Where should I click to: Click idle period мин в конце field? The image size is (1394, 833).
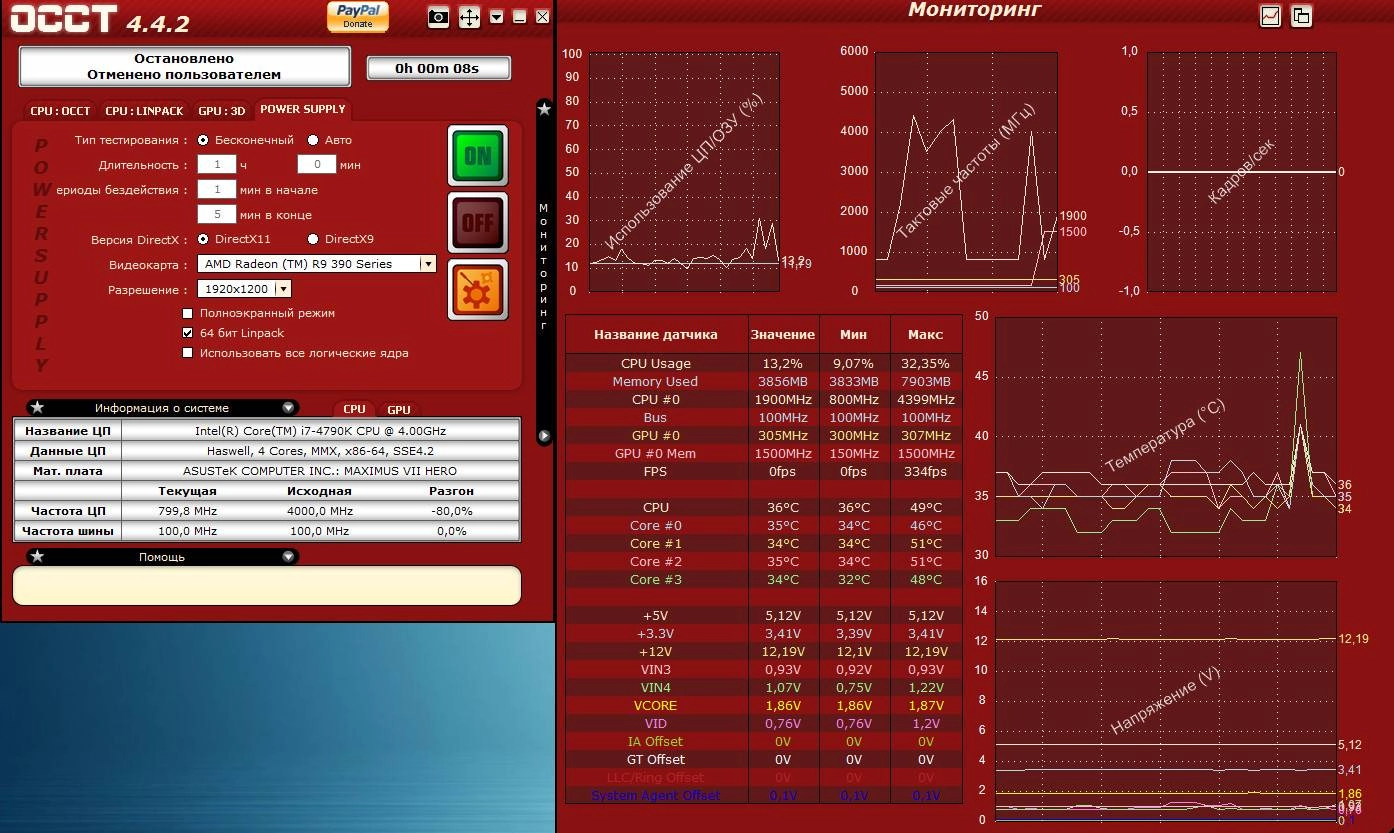[217, 215]
